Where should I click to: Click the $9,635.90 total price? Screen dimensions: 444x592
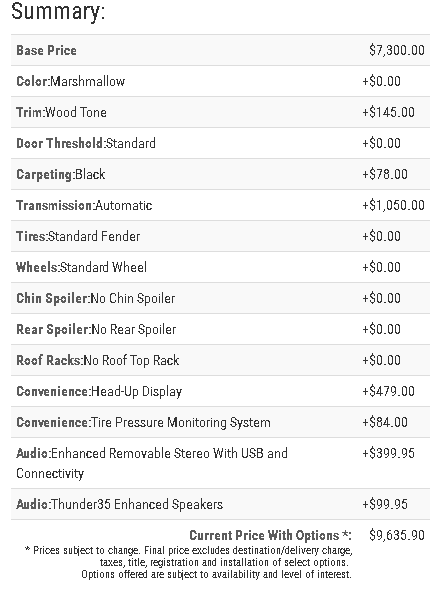[x=397, y=535]
